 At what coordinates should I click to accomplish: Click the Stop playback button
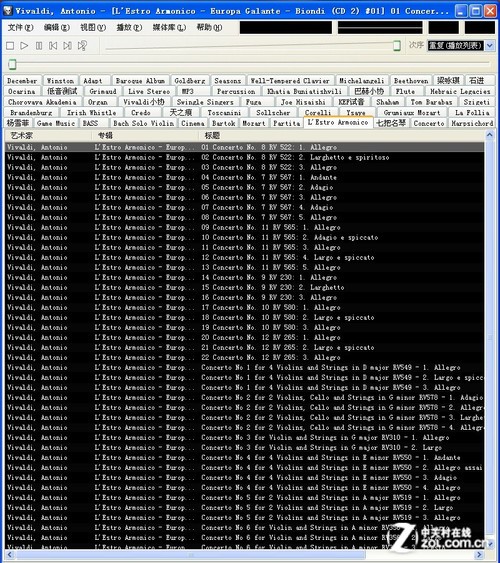click(10, 46)
